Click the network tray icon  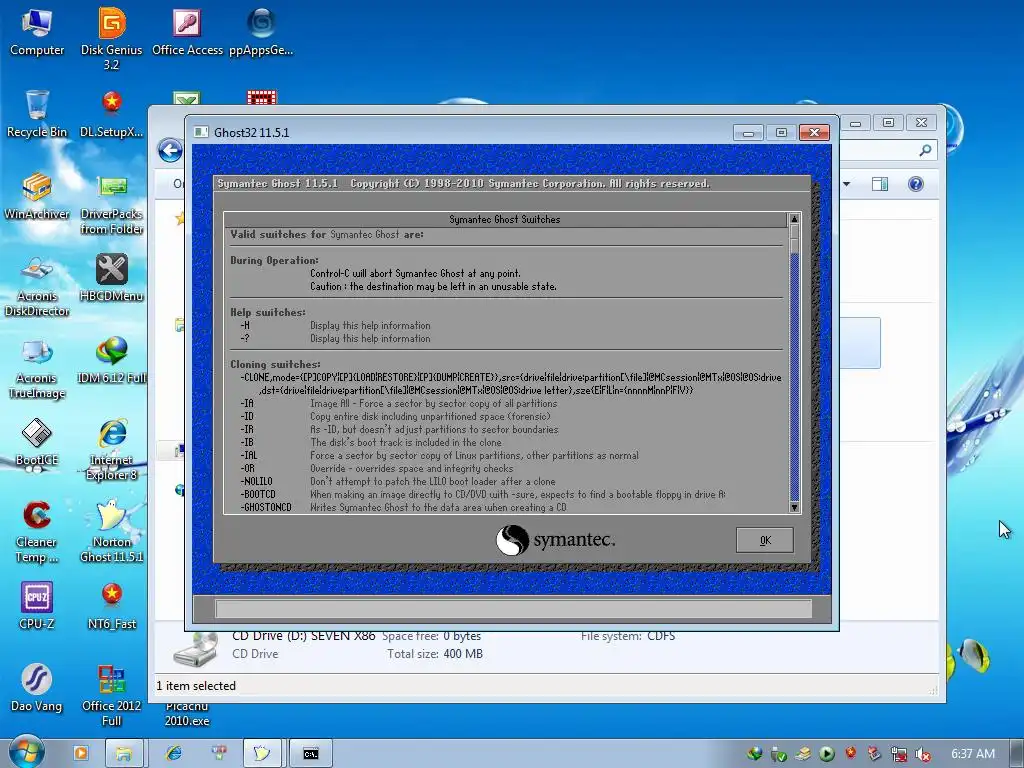click(899, 754)
